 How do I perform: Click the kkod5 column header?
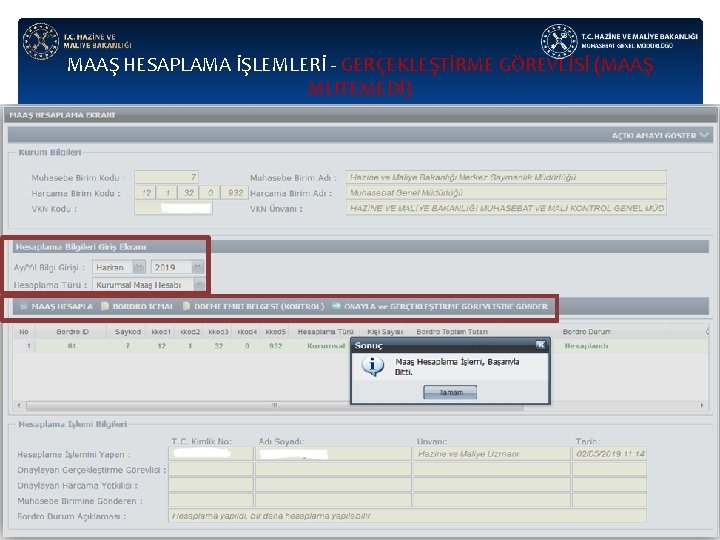pos(276,332)
